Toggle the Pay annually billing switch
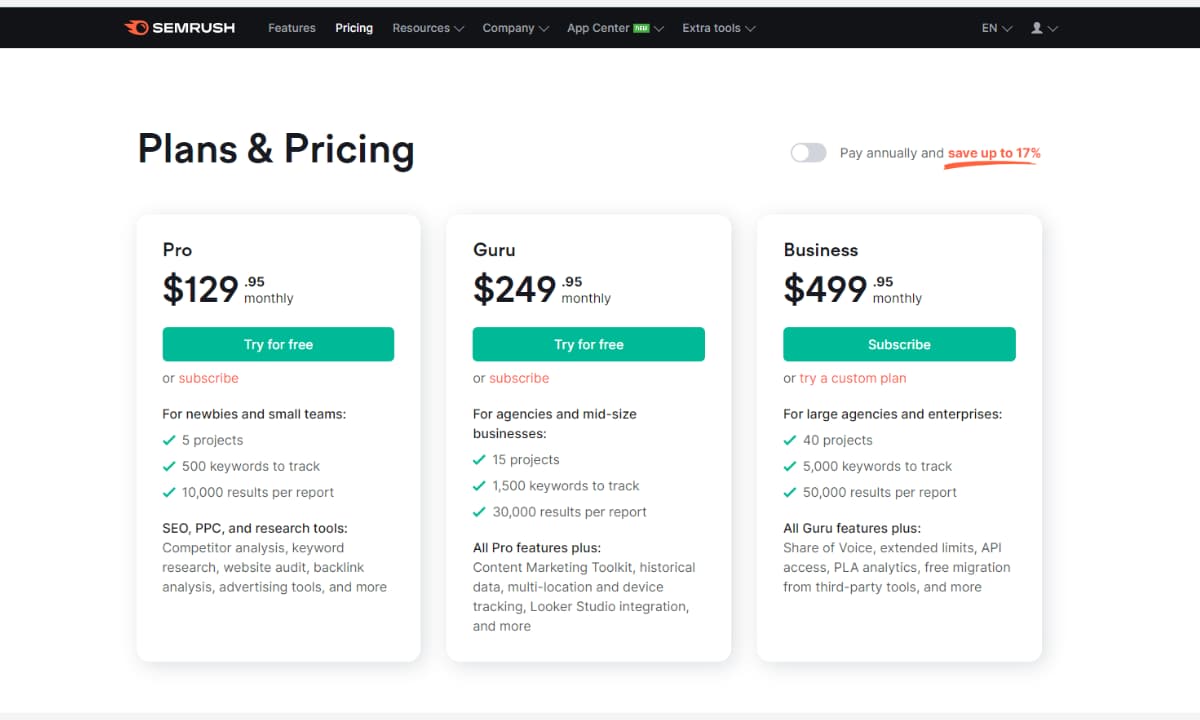 pos(808,153)
